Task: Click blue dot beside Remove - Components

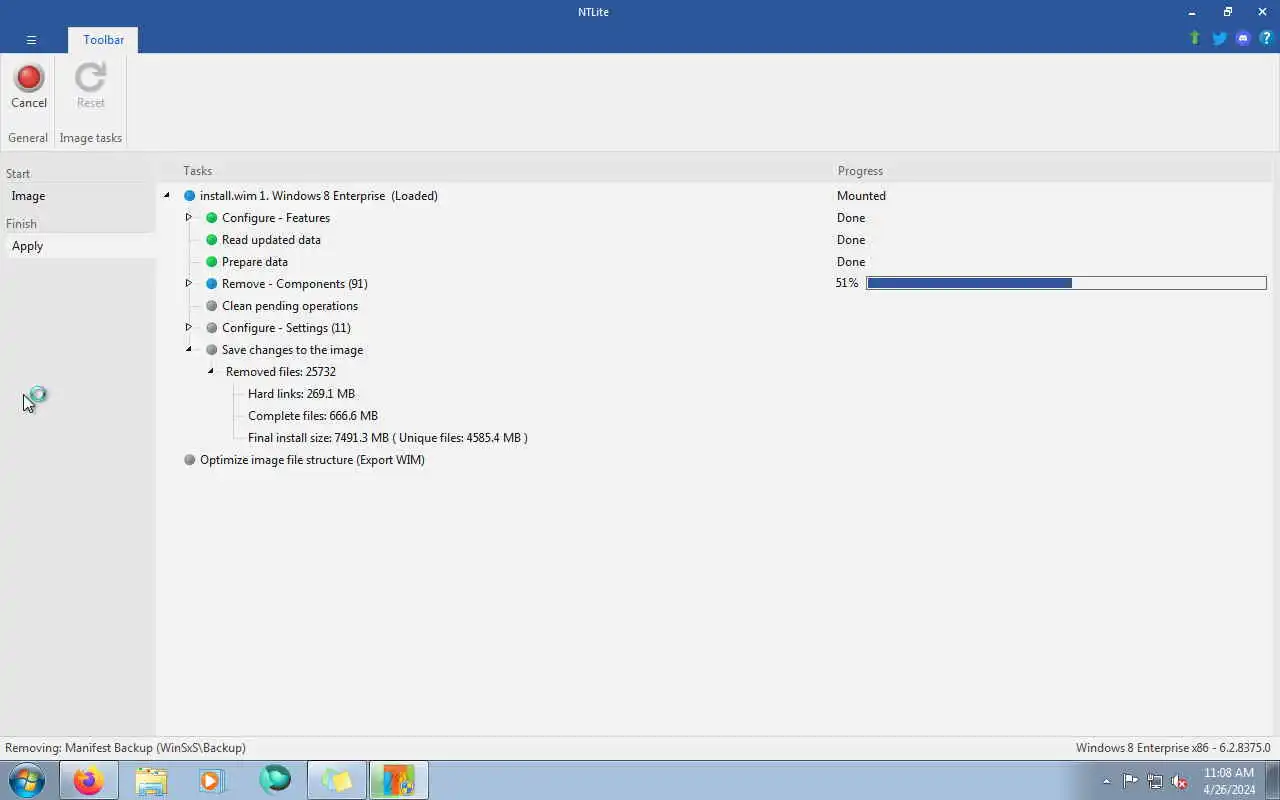Action: coord(211,284)
